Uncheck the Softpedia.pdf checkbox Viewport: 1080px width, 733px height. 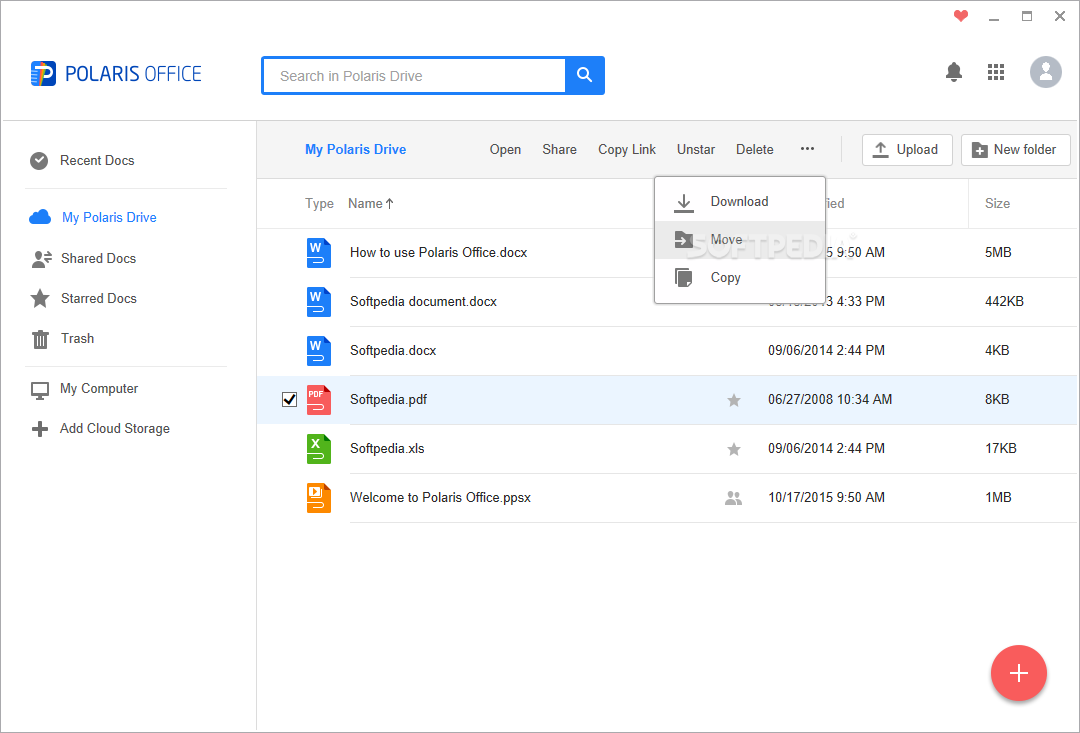(x=289, y=400)
